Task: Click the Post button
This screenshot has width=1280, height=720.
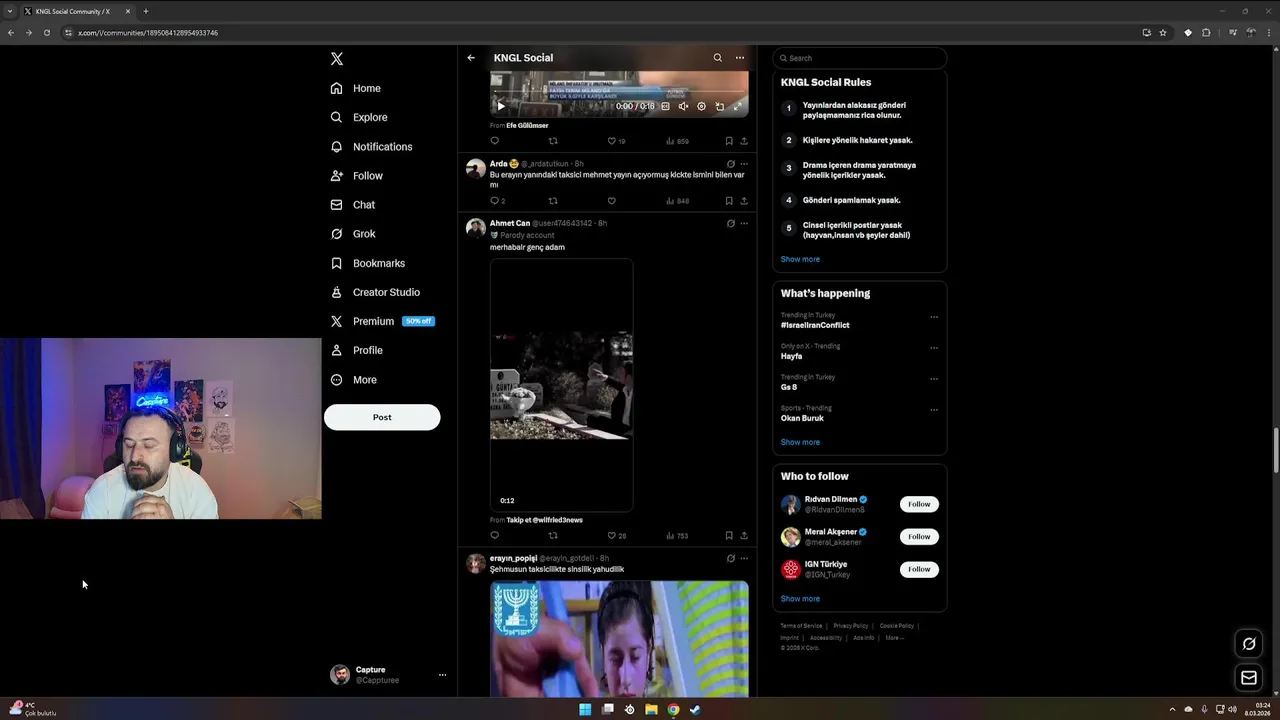Action: pos(382,417)
